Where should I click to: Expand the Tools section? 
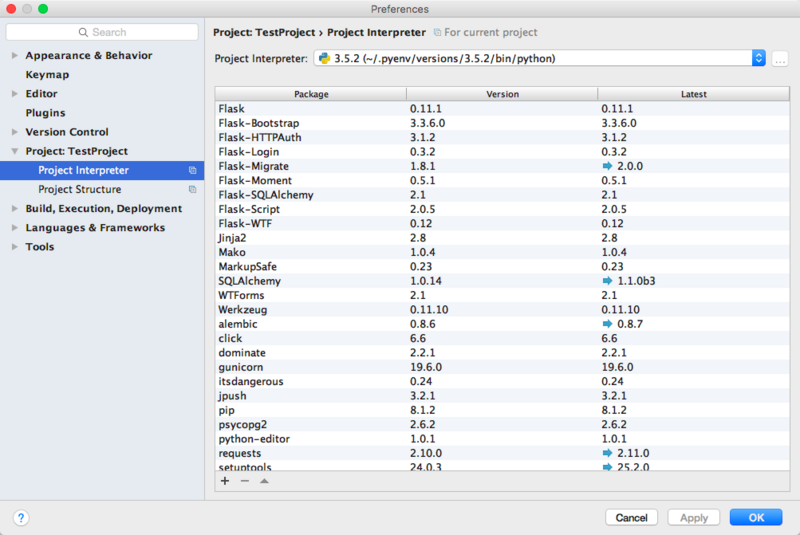(x=15, y=246)
